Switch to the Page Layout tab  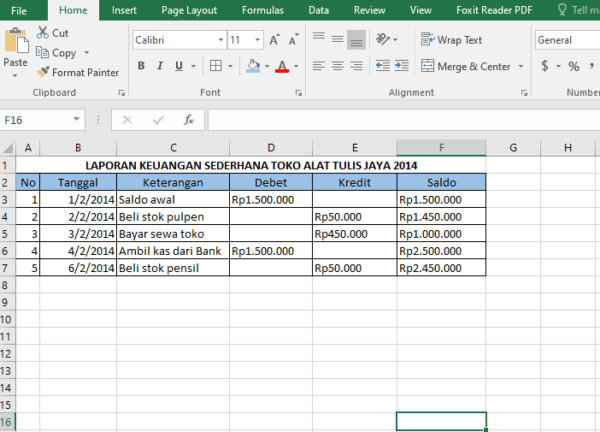coord(189,10)
